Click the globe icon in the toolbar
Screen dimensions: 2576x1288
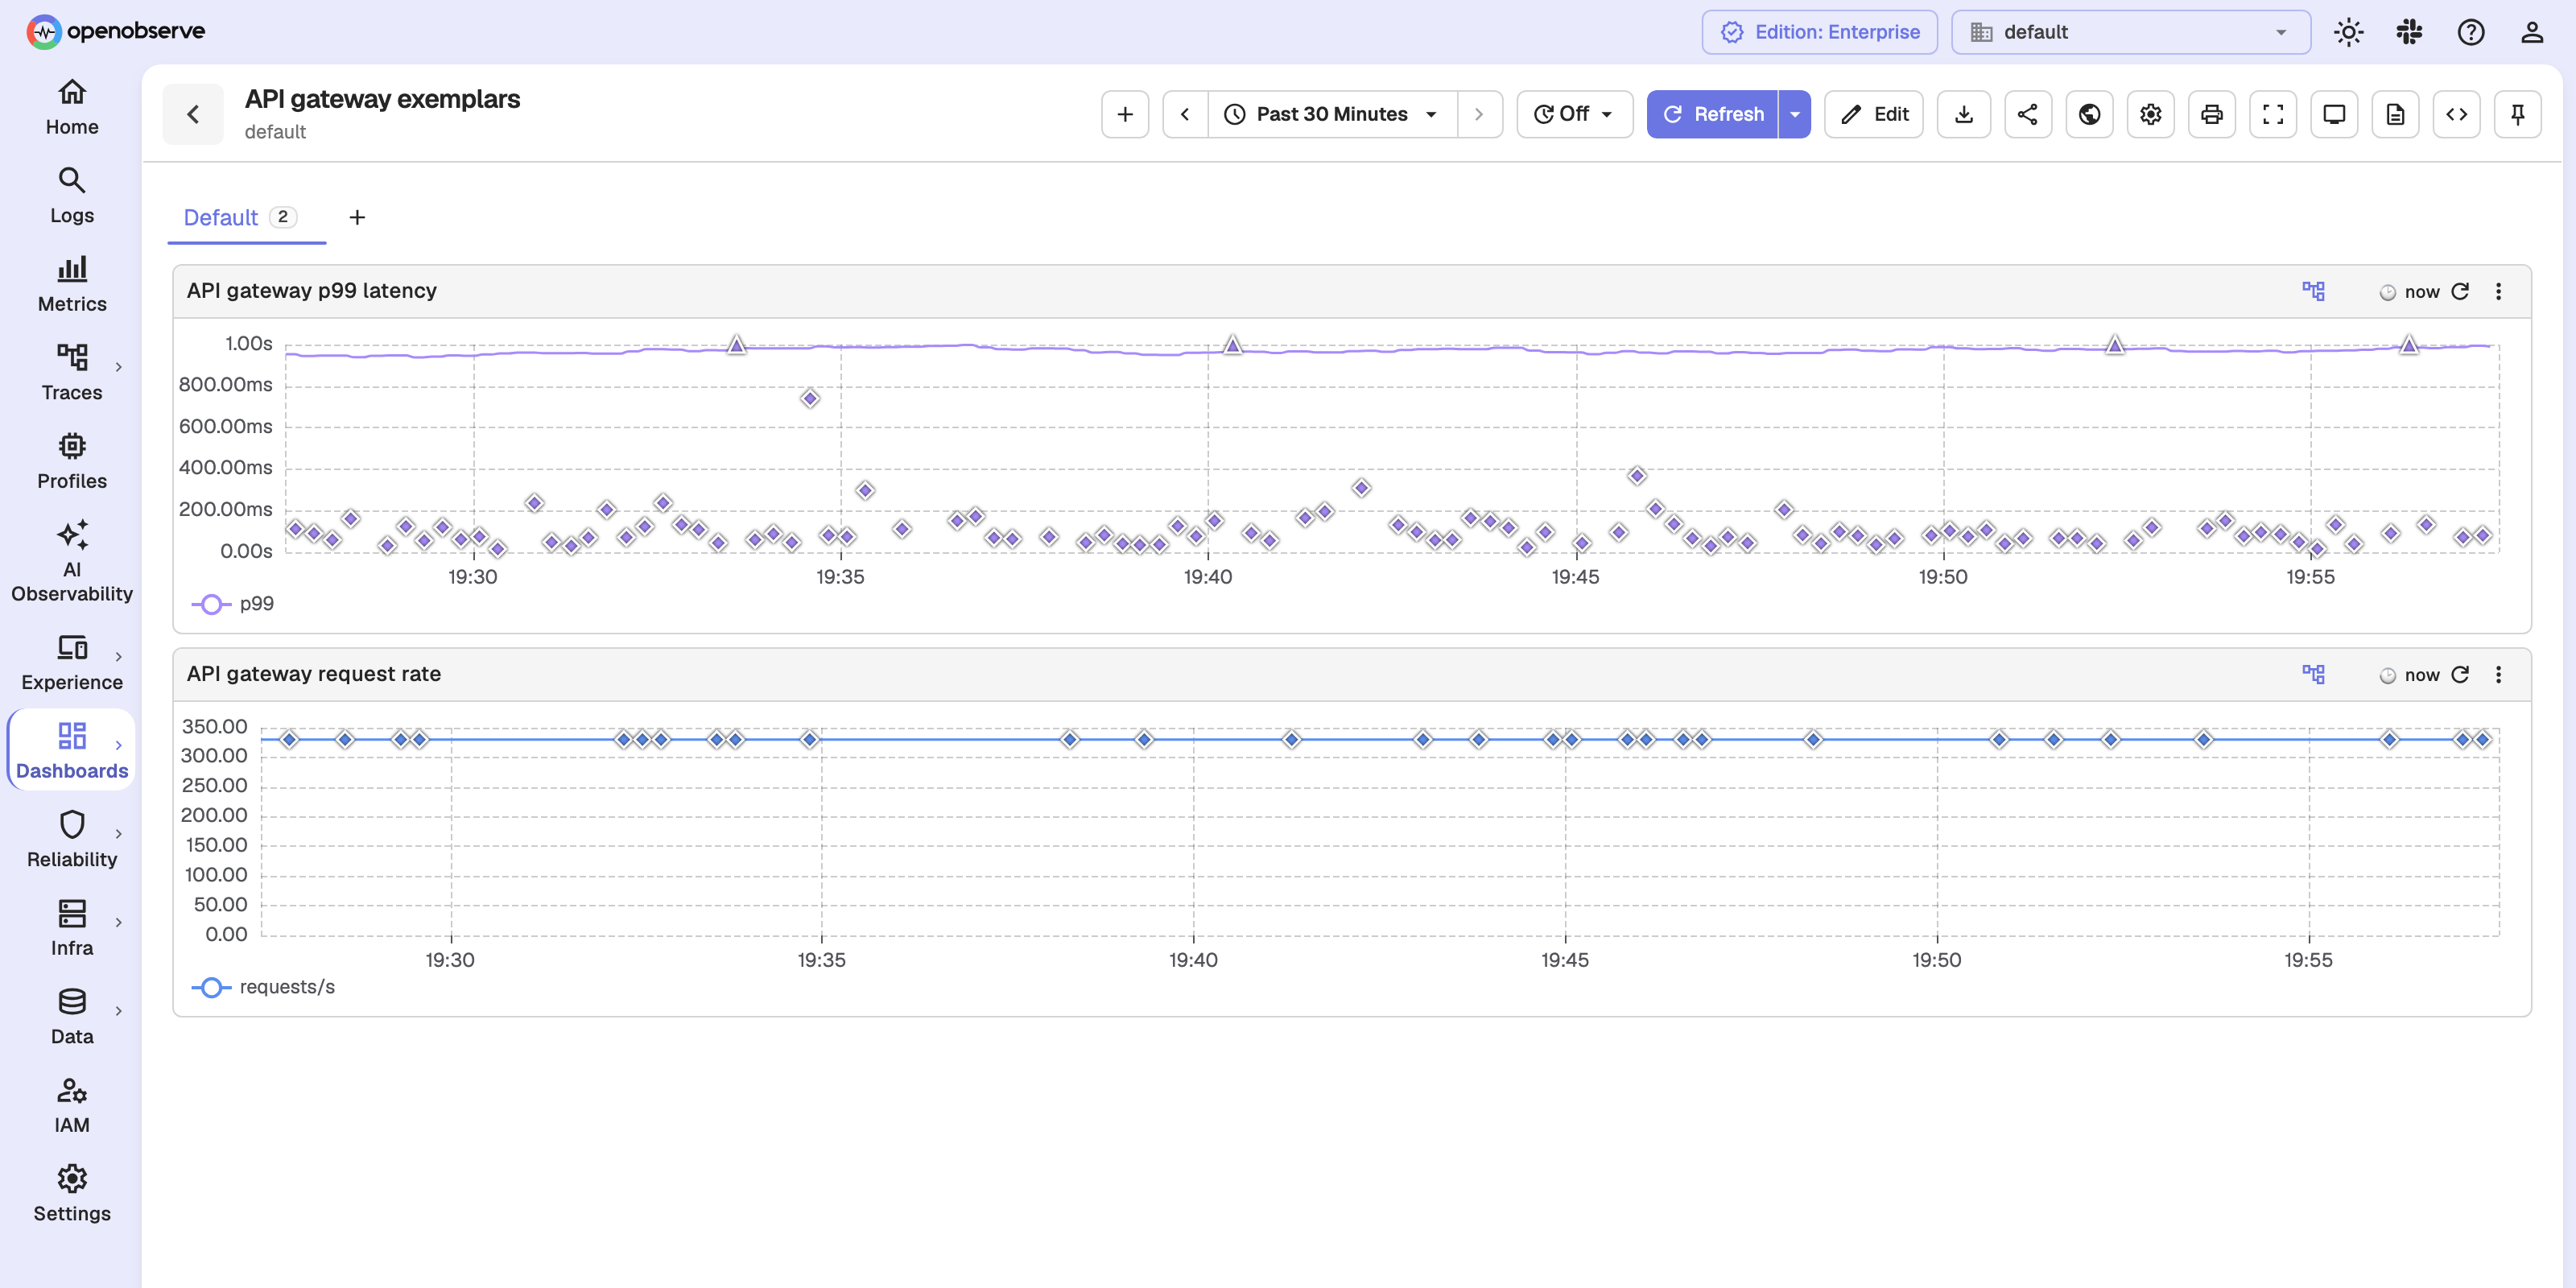[x=2089, y=114]
